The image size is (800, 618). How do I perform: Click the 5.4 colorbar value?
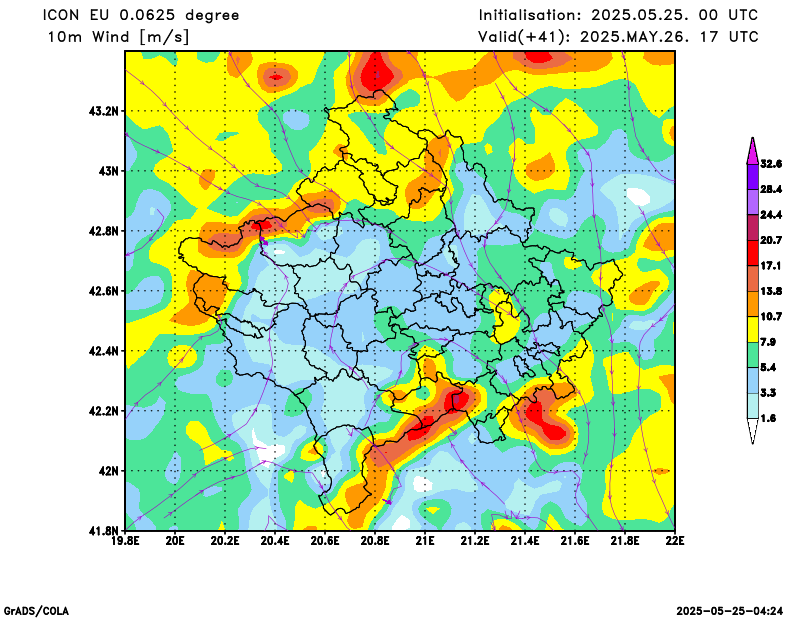[768, 367]
